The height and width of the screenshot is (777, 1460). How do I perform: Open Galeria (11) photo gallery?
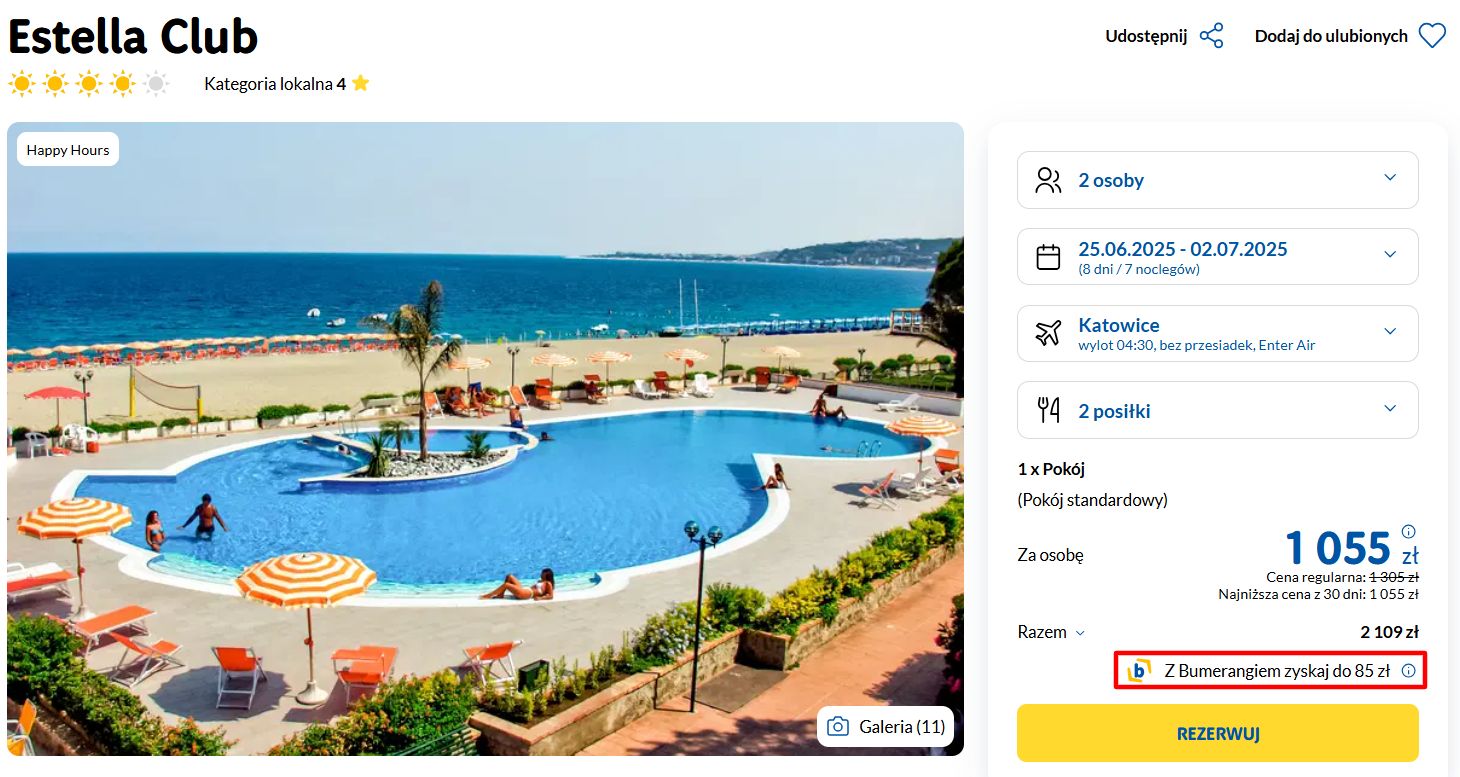(885, 727)
